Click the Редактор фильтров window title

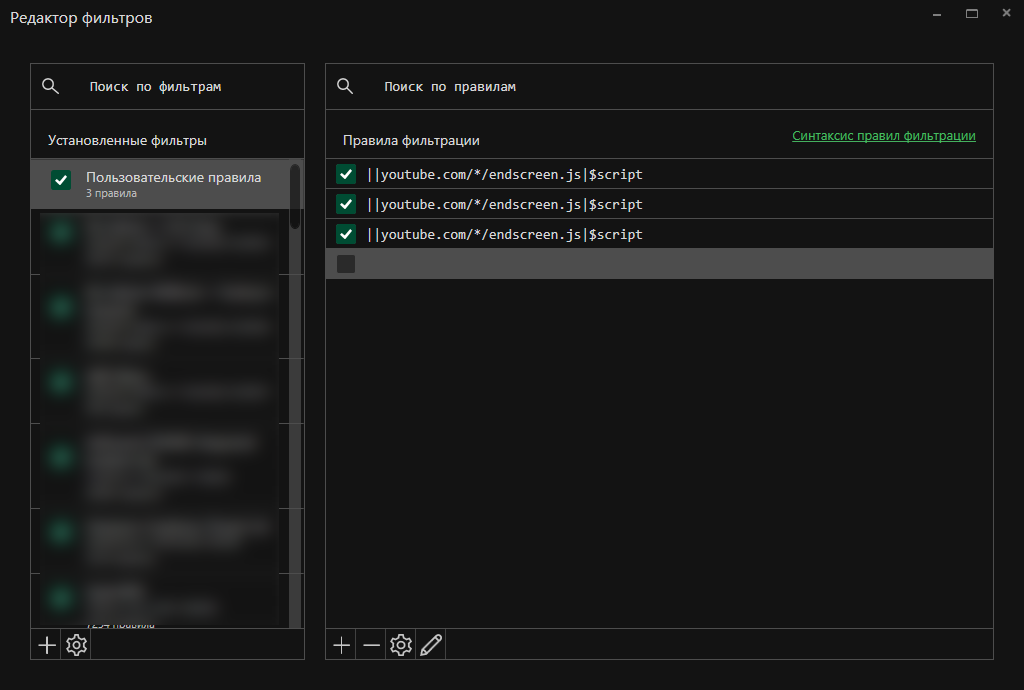[x=81, y=18]
